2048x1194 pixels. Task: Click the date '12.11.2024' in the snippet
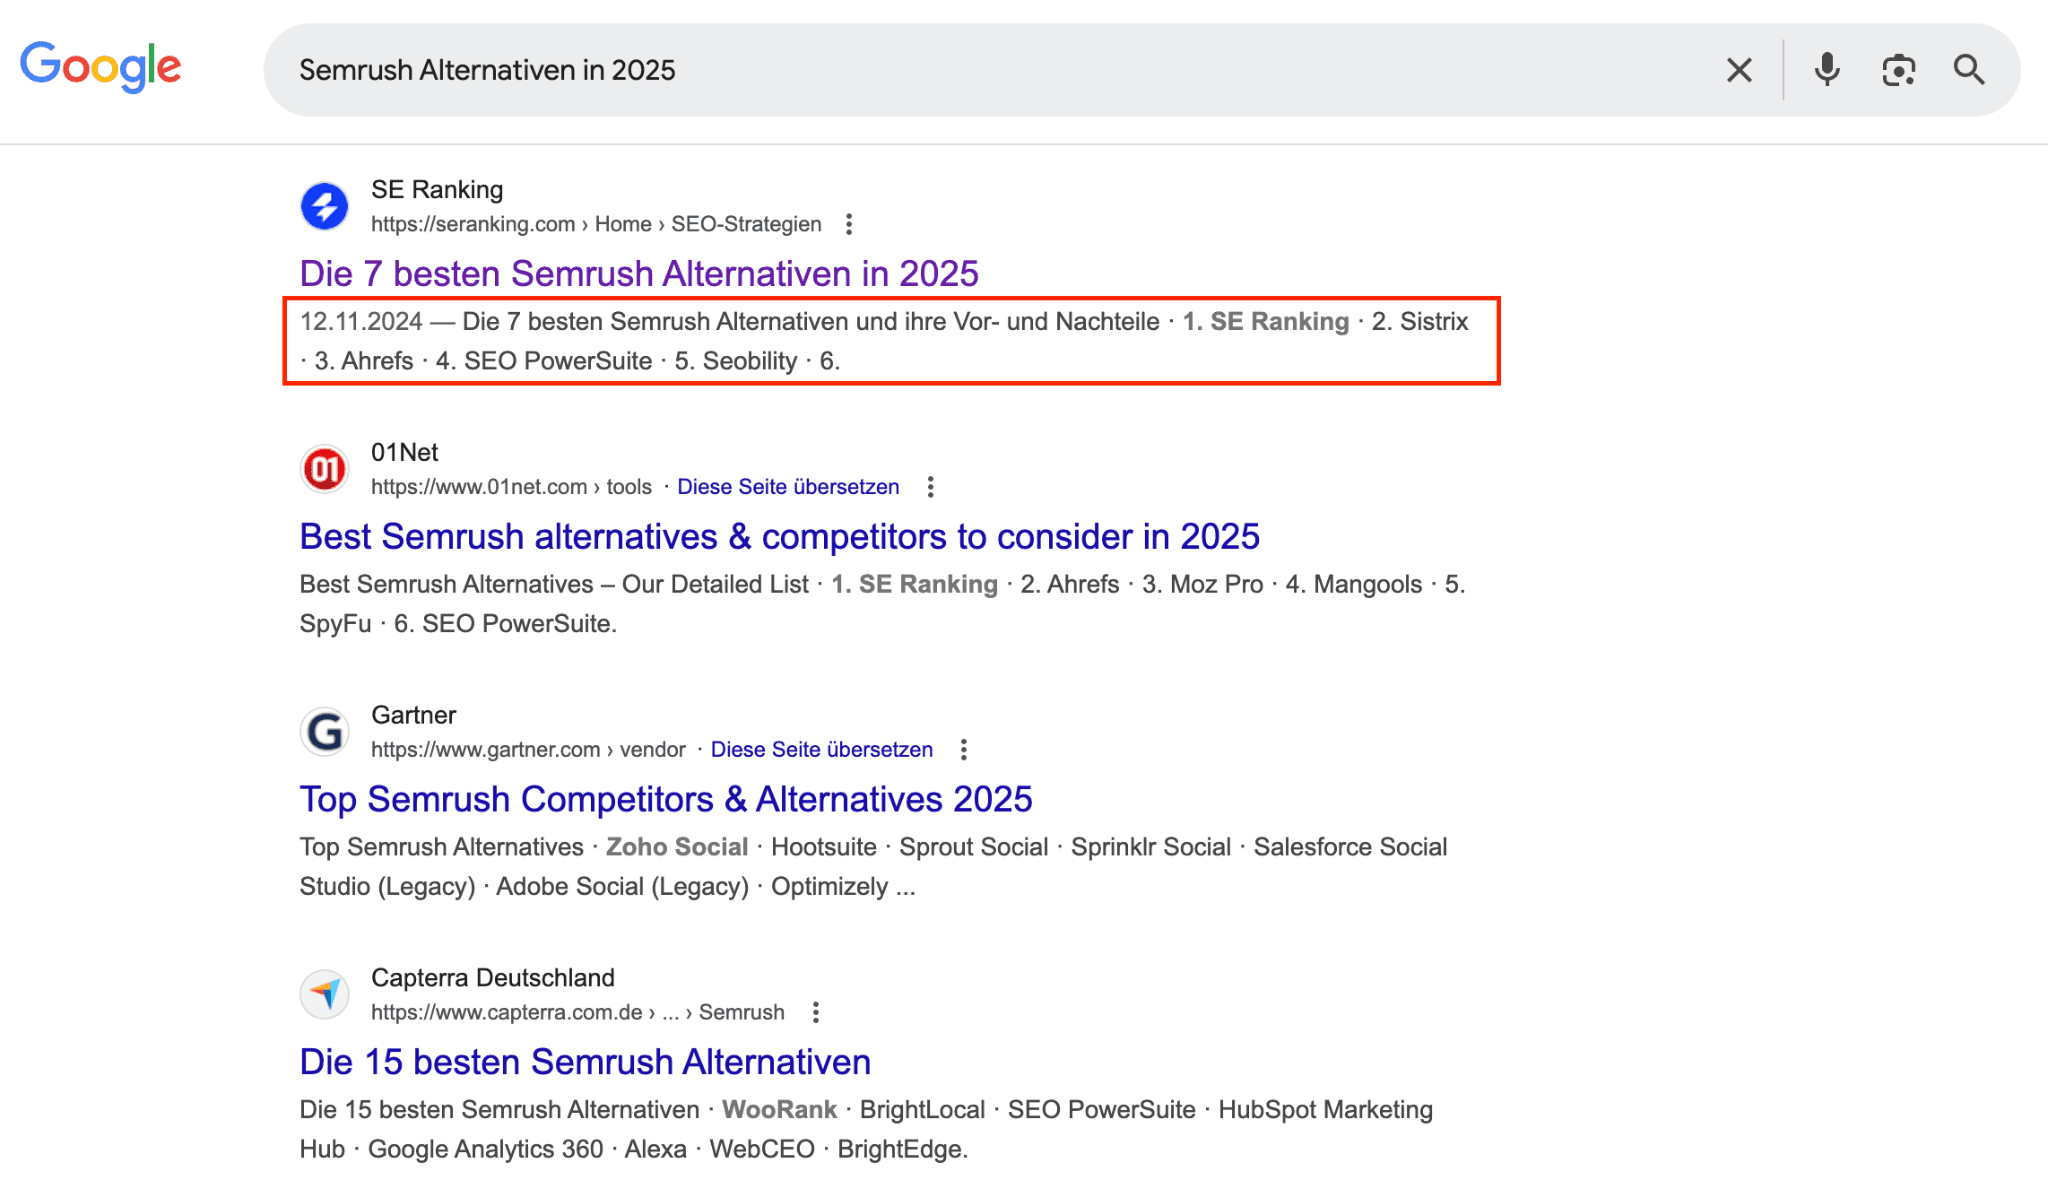pyautogui.click(x=362, y=322)
